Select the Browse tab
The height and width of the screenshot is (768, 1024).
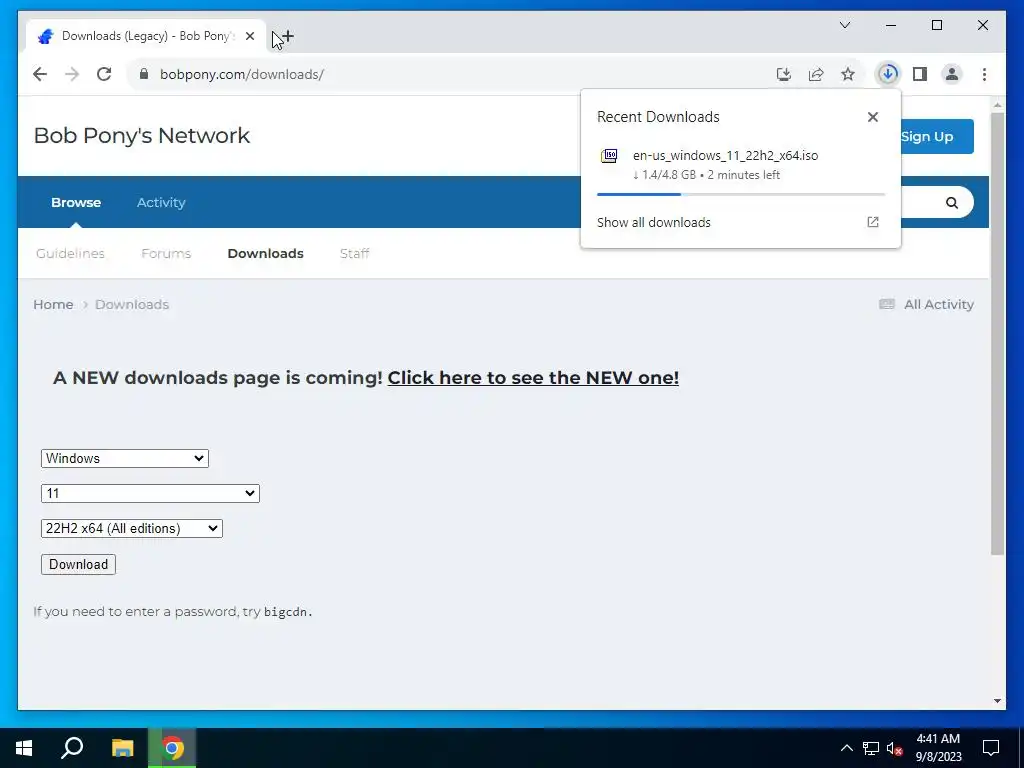76,202
